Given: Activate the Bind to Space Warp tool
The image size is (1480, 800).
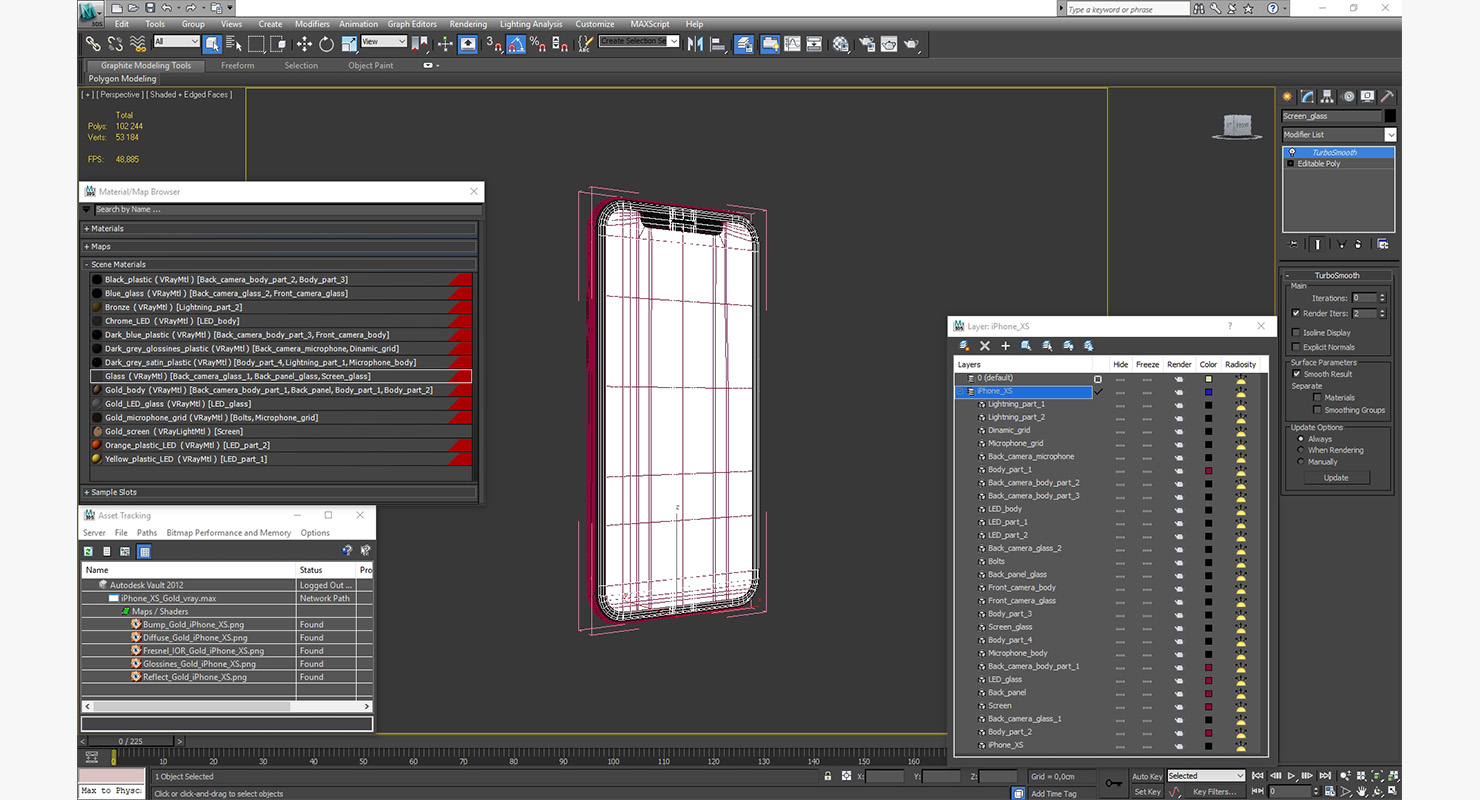Looking at the screenshot, I should point(137,44).
